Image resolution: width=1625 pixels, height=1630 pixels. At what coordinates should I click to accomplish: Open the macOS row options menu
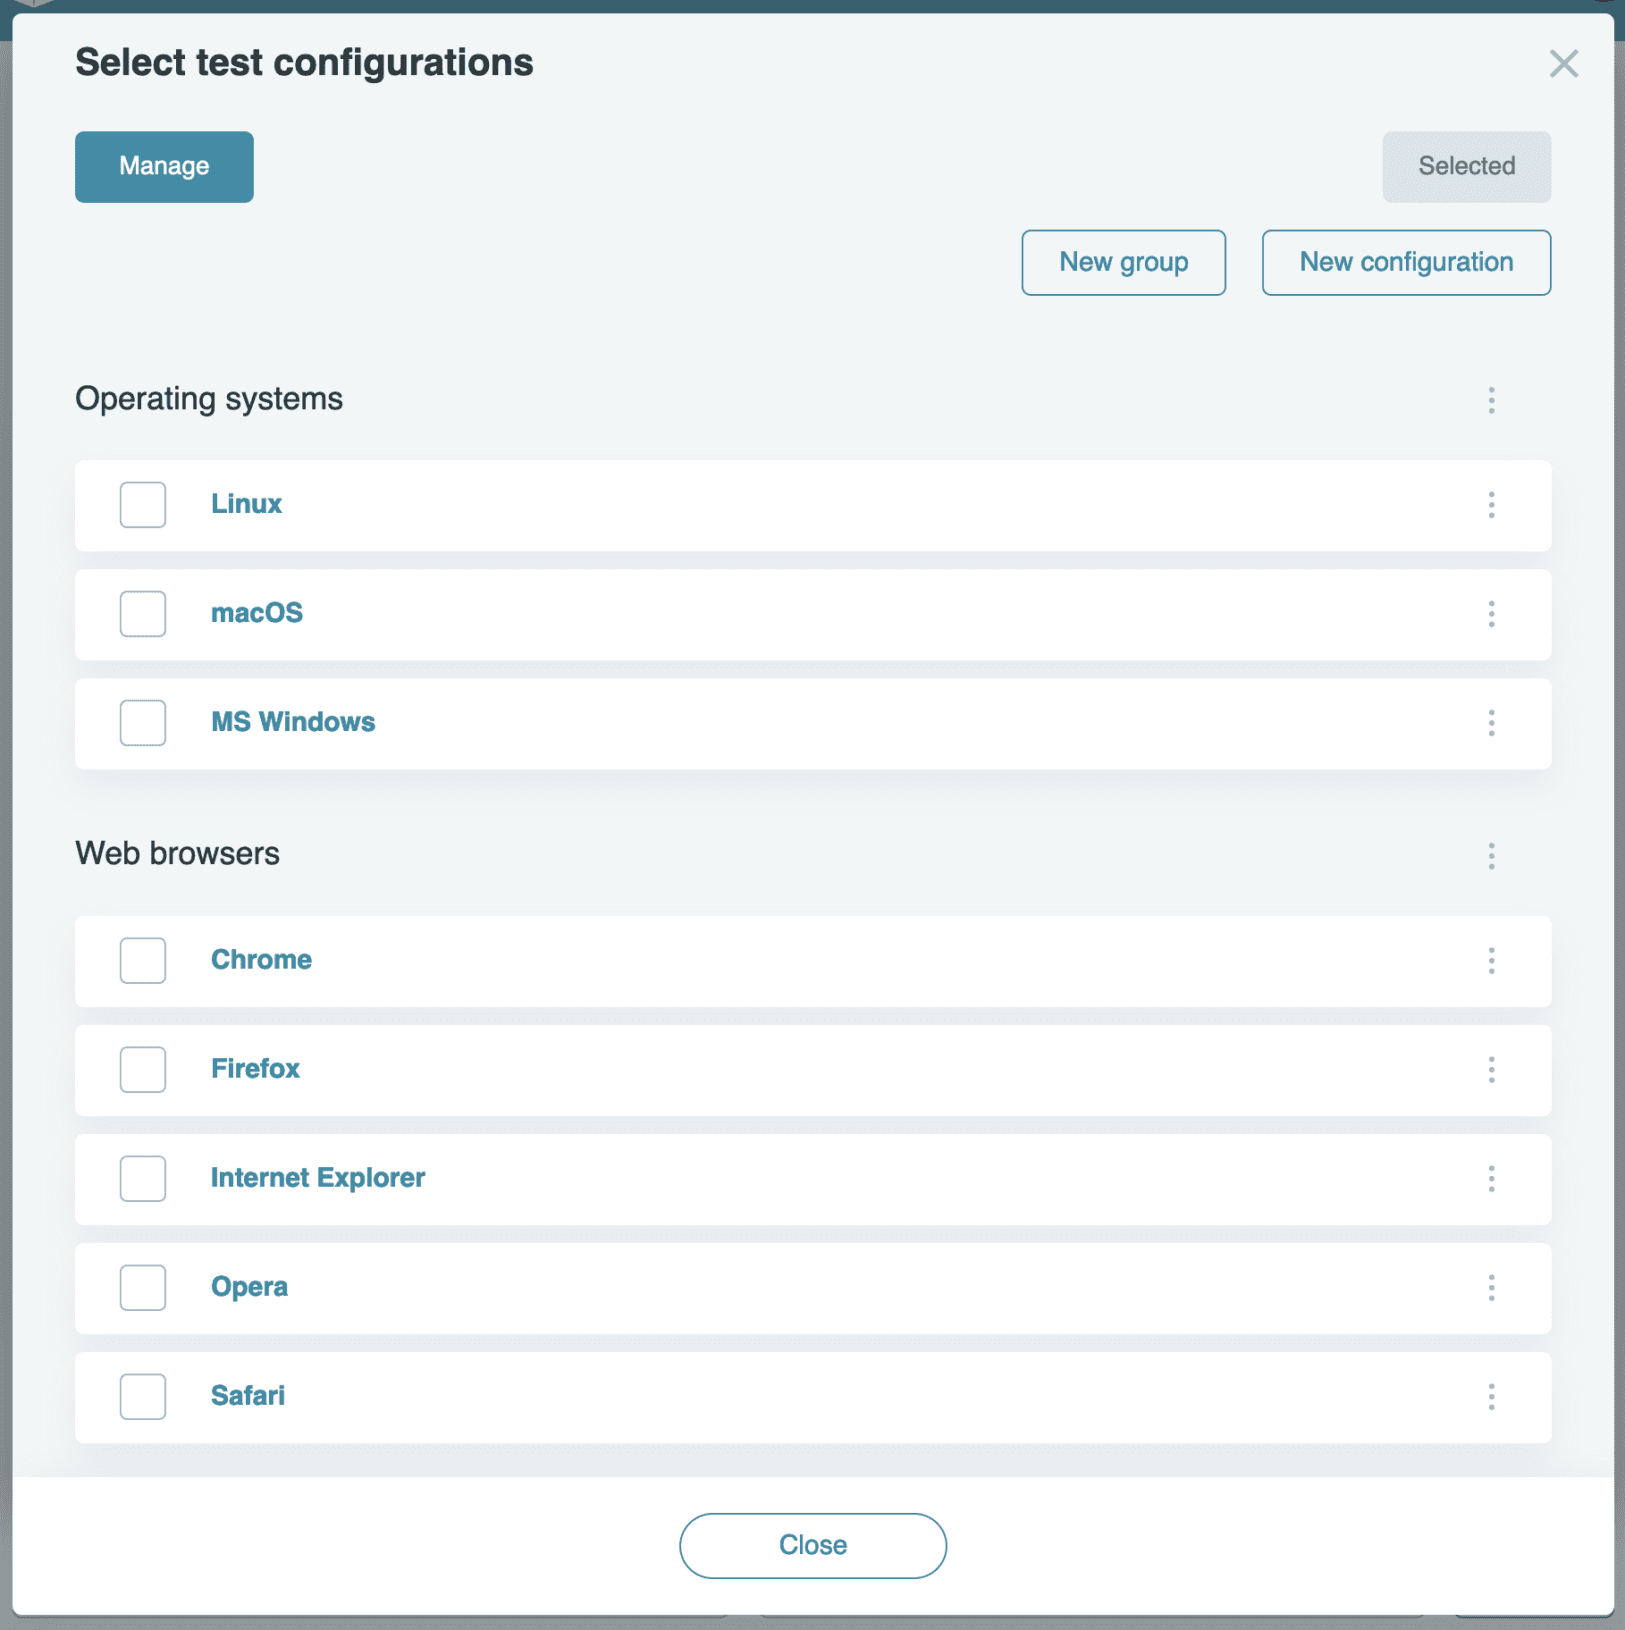coord(1491,614)
